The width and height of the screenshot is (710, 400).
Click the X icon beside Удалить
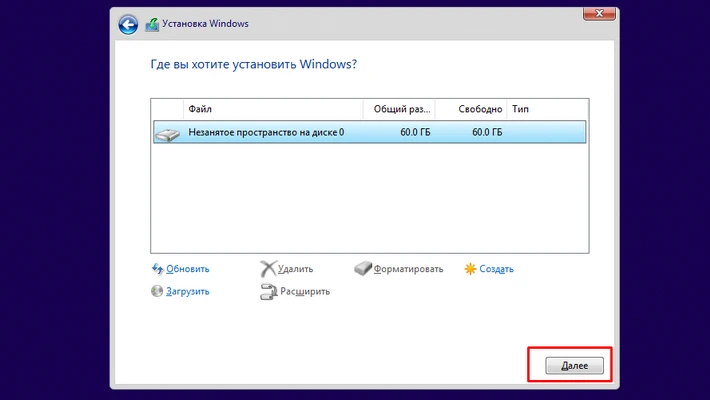tap(268, 269)
